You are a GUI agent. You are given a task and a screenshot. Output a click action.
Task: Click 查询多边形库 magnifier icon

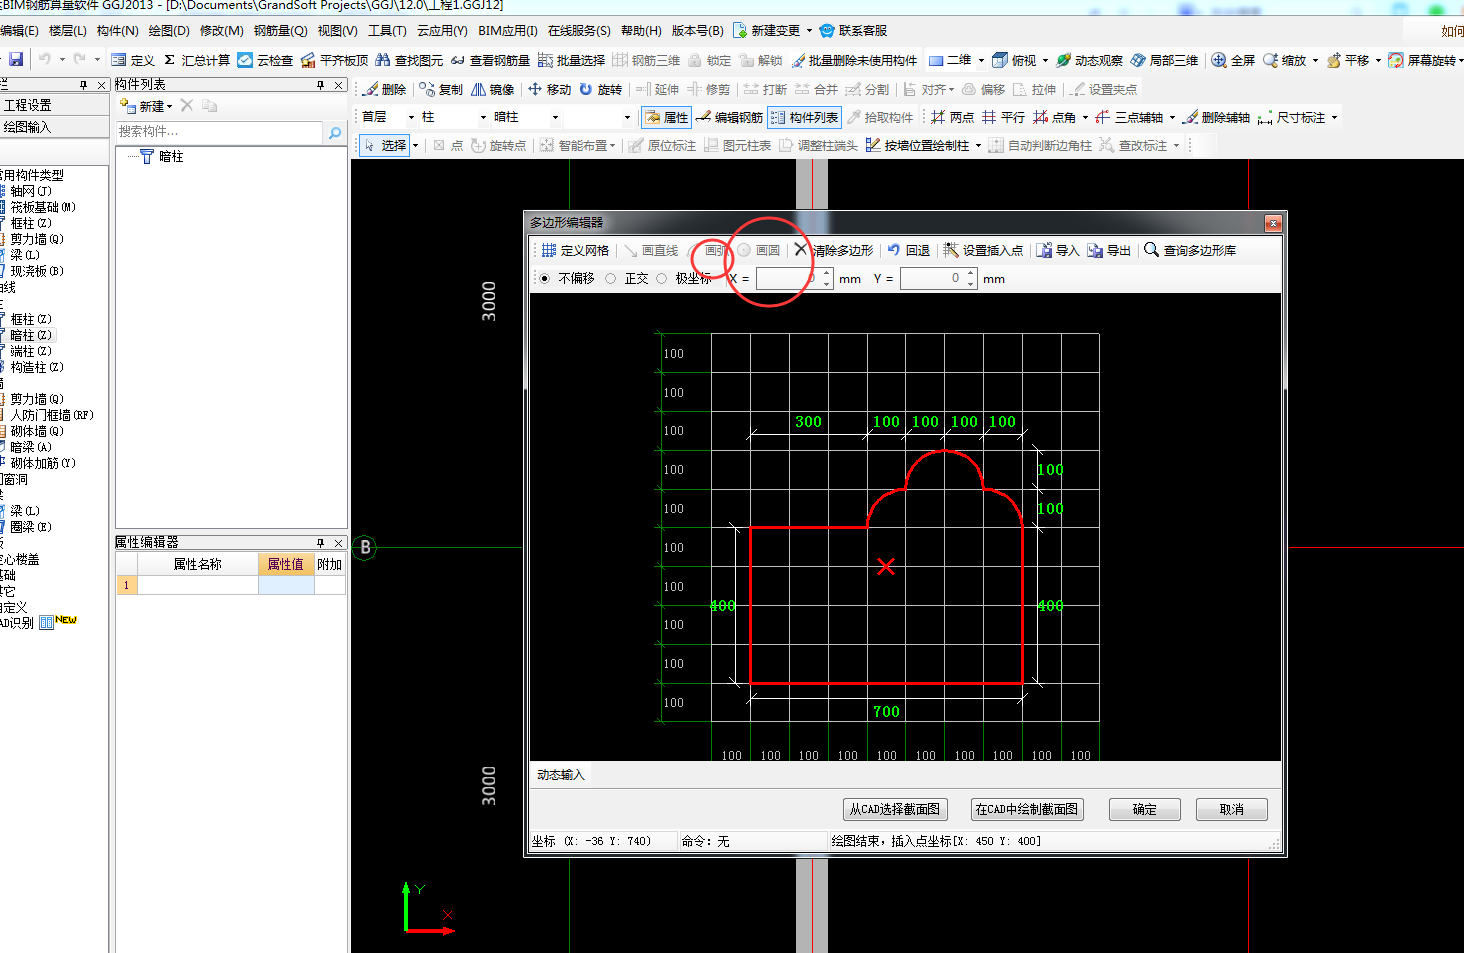coord(1151,250)
